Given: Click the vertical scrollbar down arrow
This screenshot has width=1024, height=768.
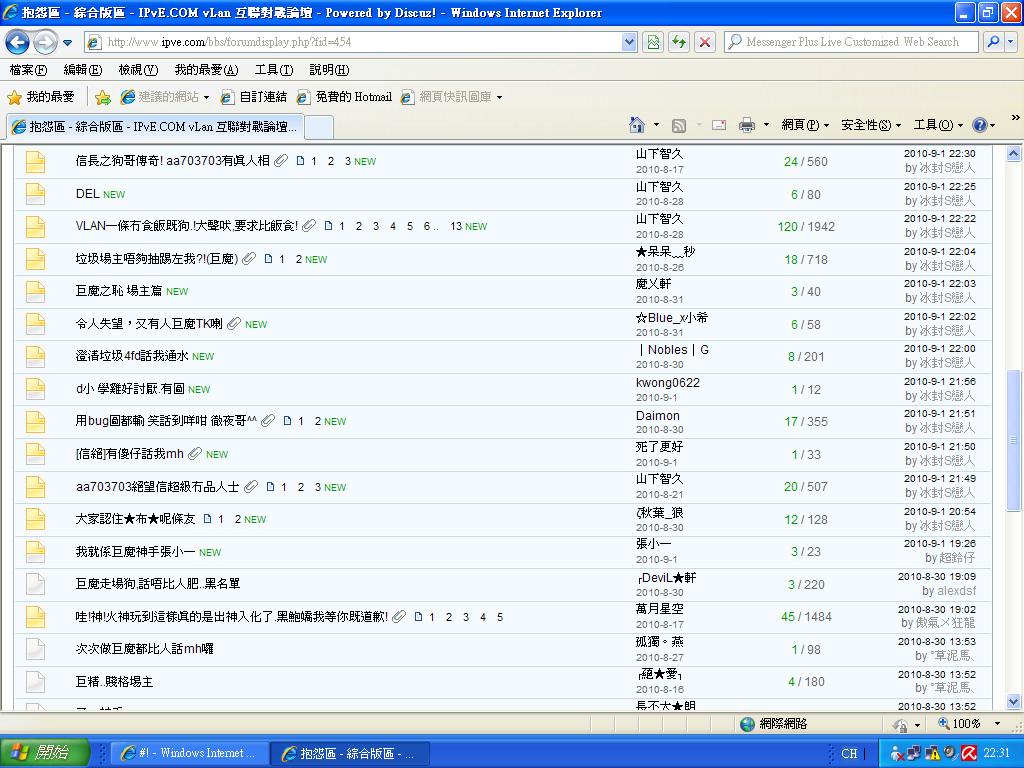Looking at the screenshot, I should coord(1013,701).
